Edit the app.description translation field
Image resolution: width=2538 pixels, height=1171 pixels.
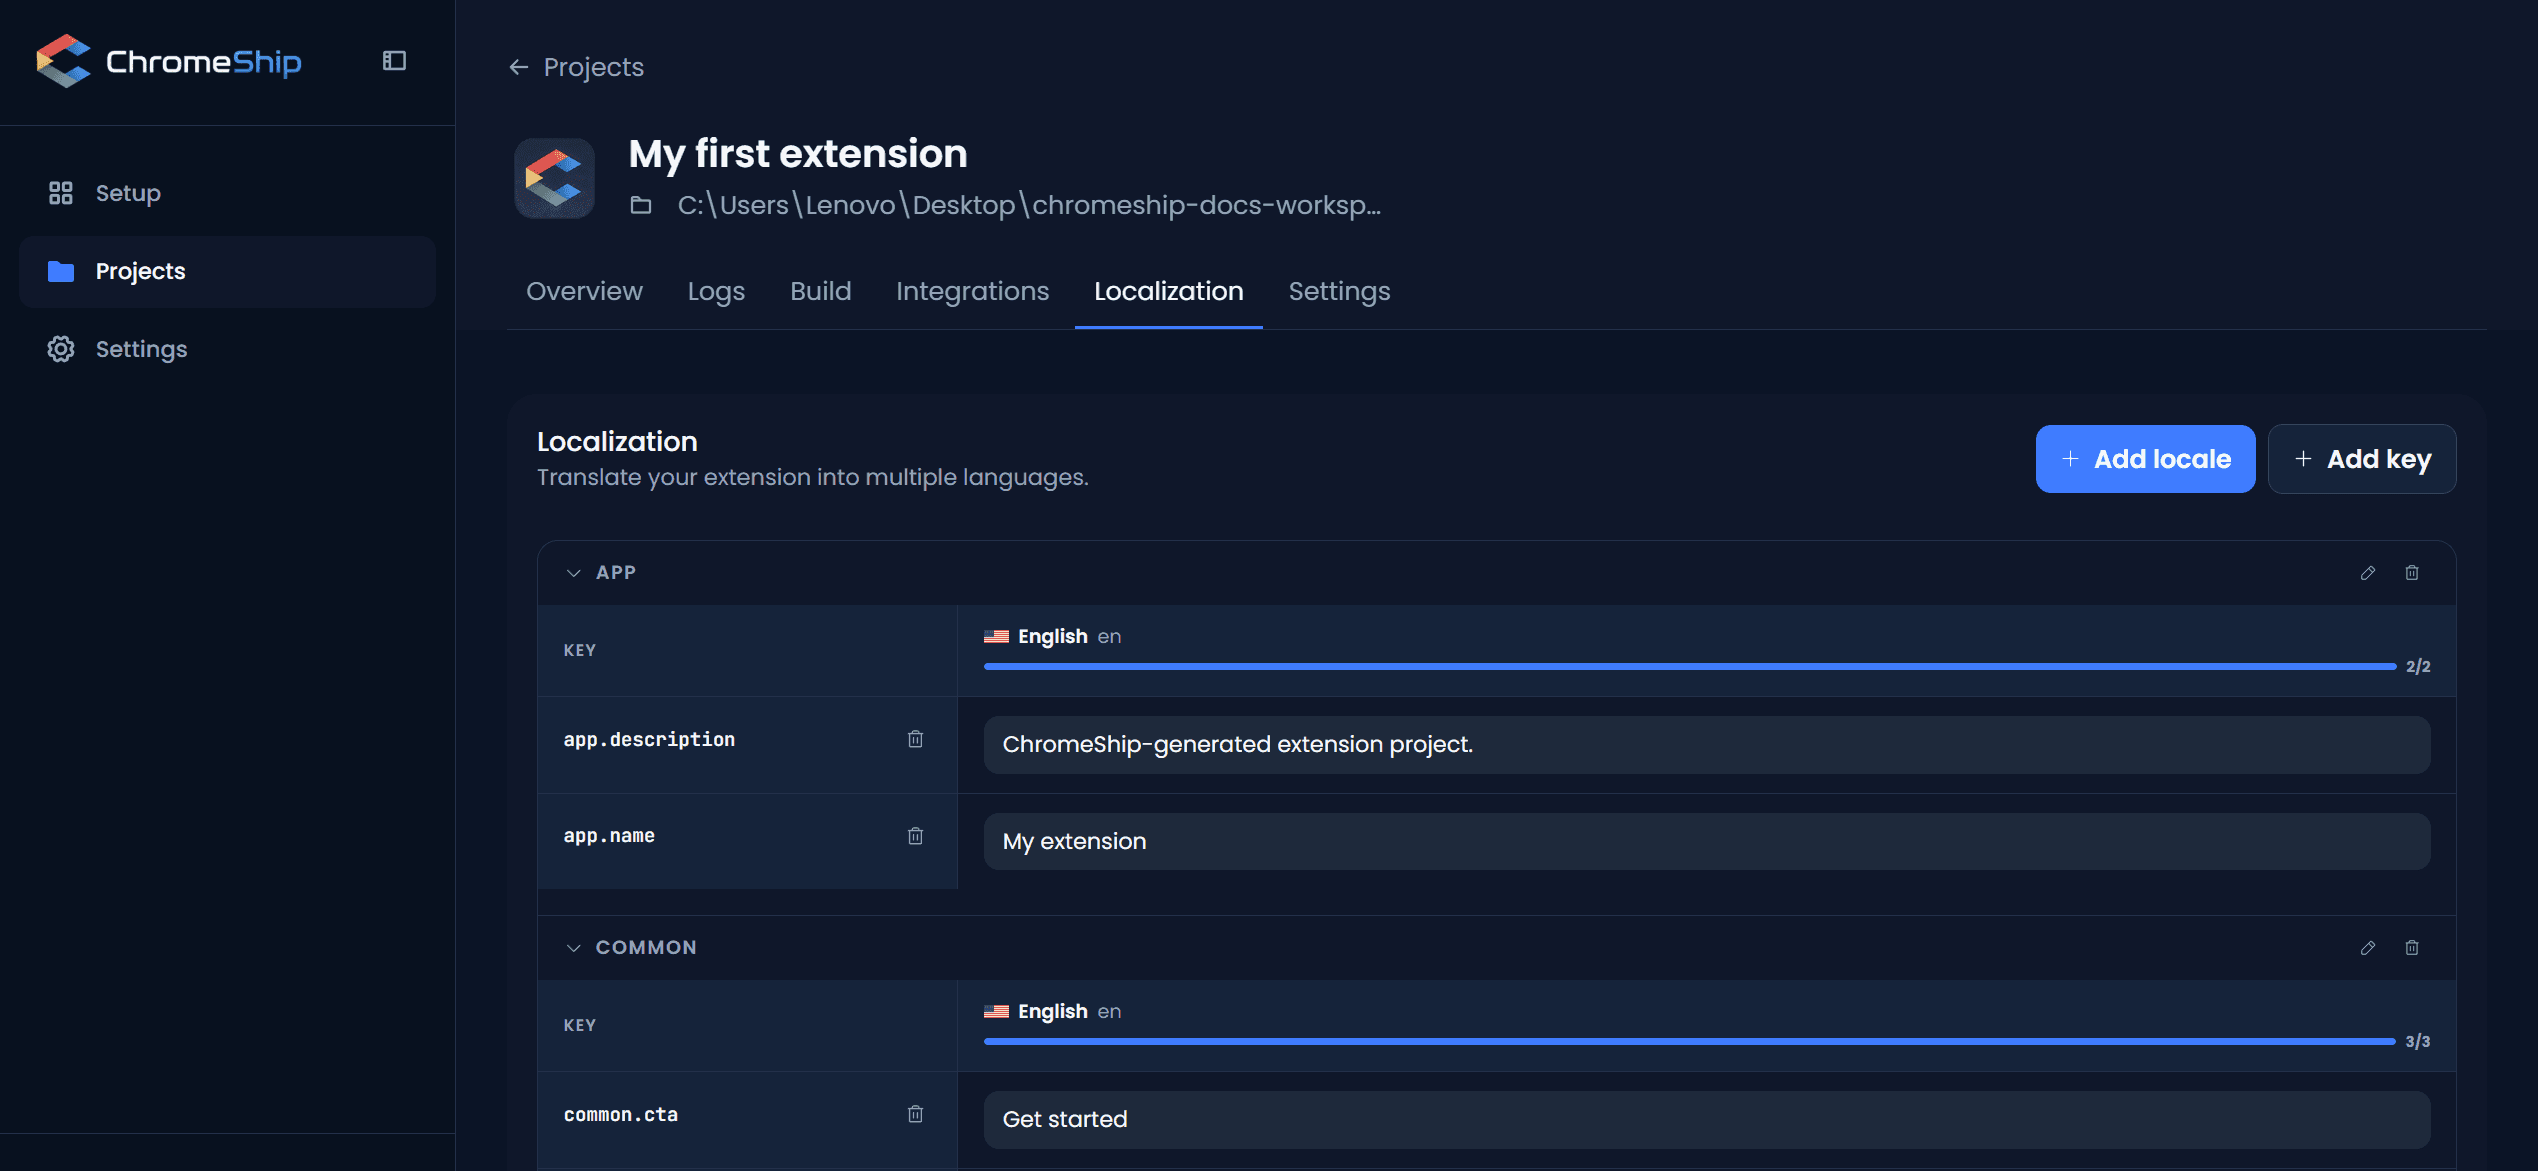(1707, 745)
